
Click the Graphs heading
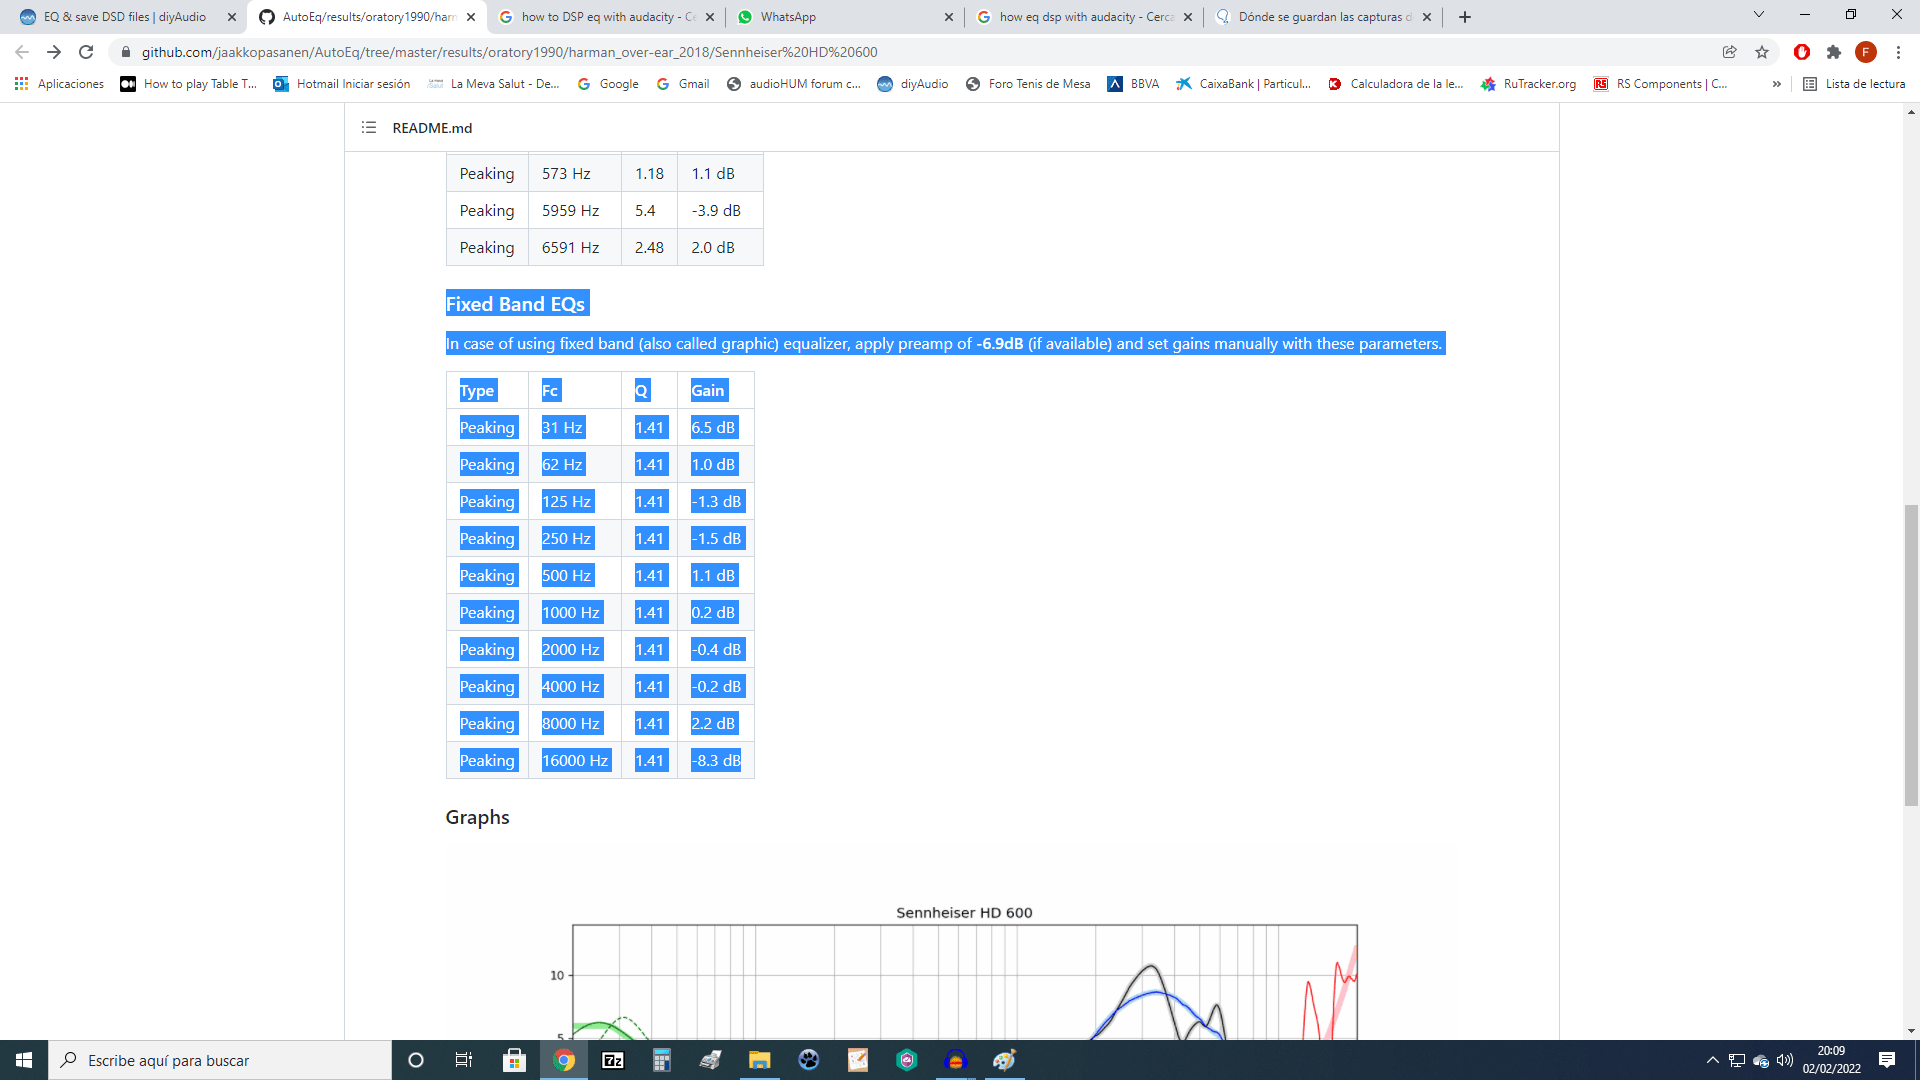click(x=477, y=818)
